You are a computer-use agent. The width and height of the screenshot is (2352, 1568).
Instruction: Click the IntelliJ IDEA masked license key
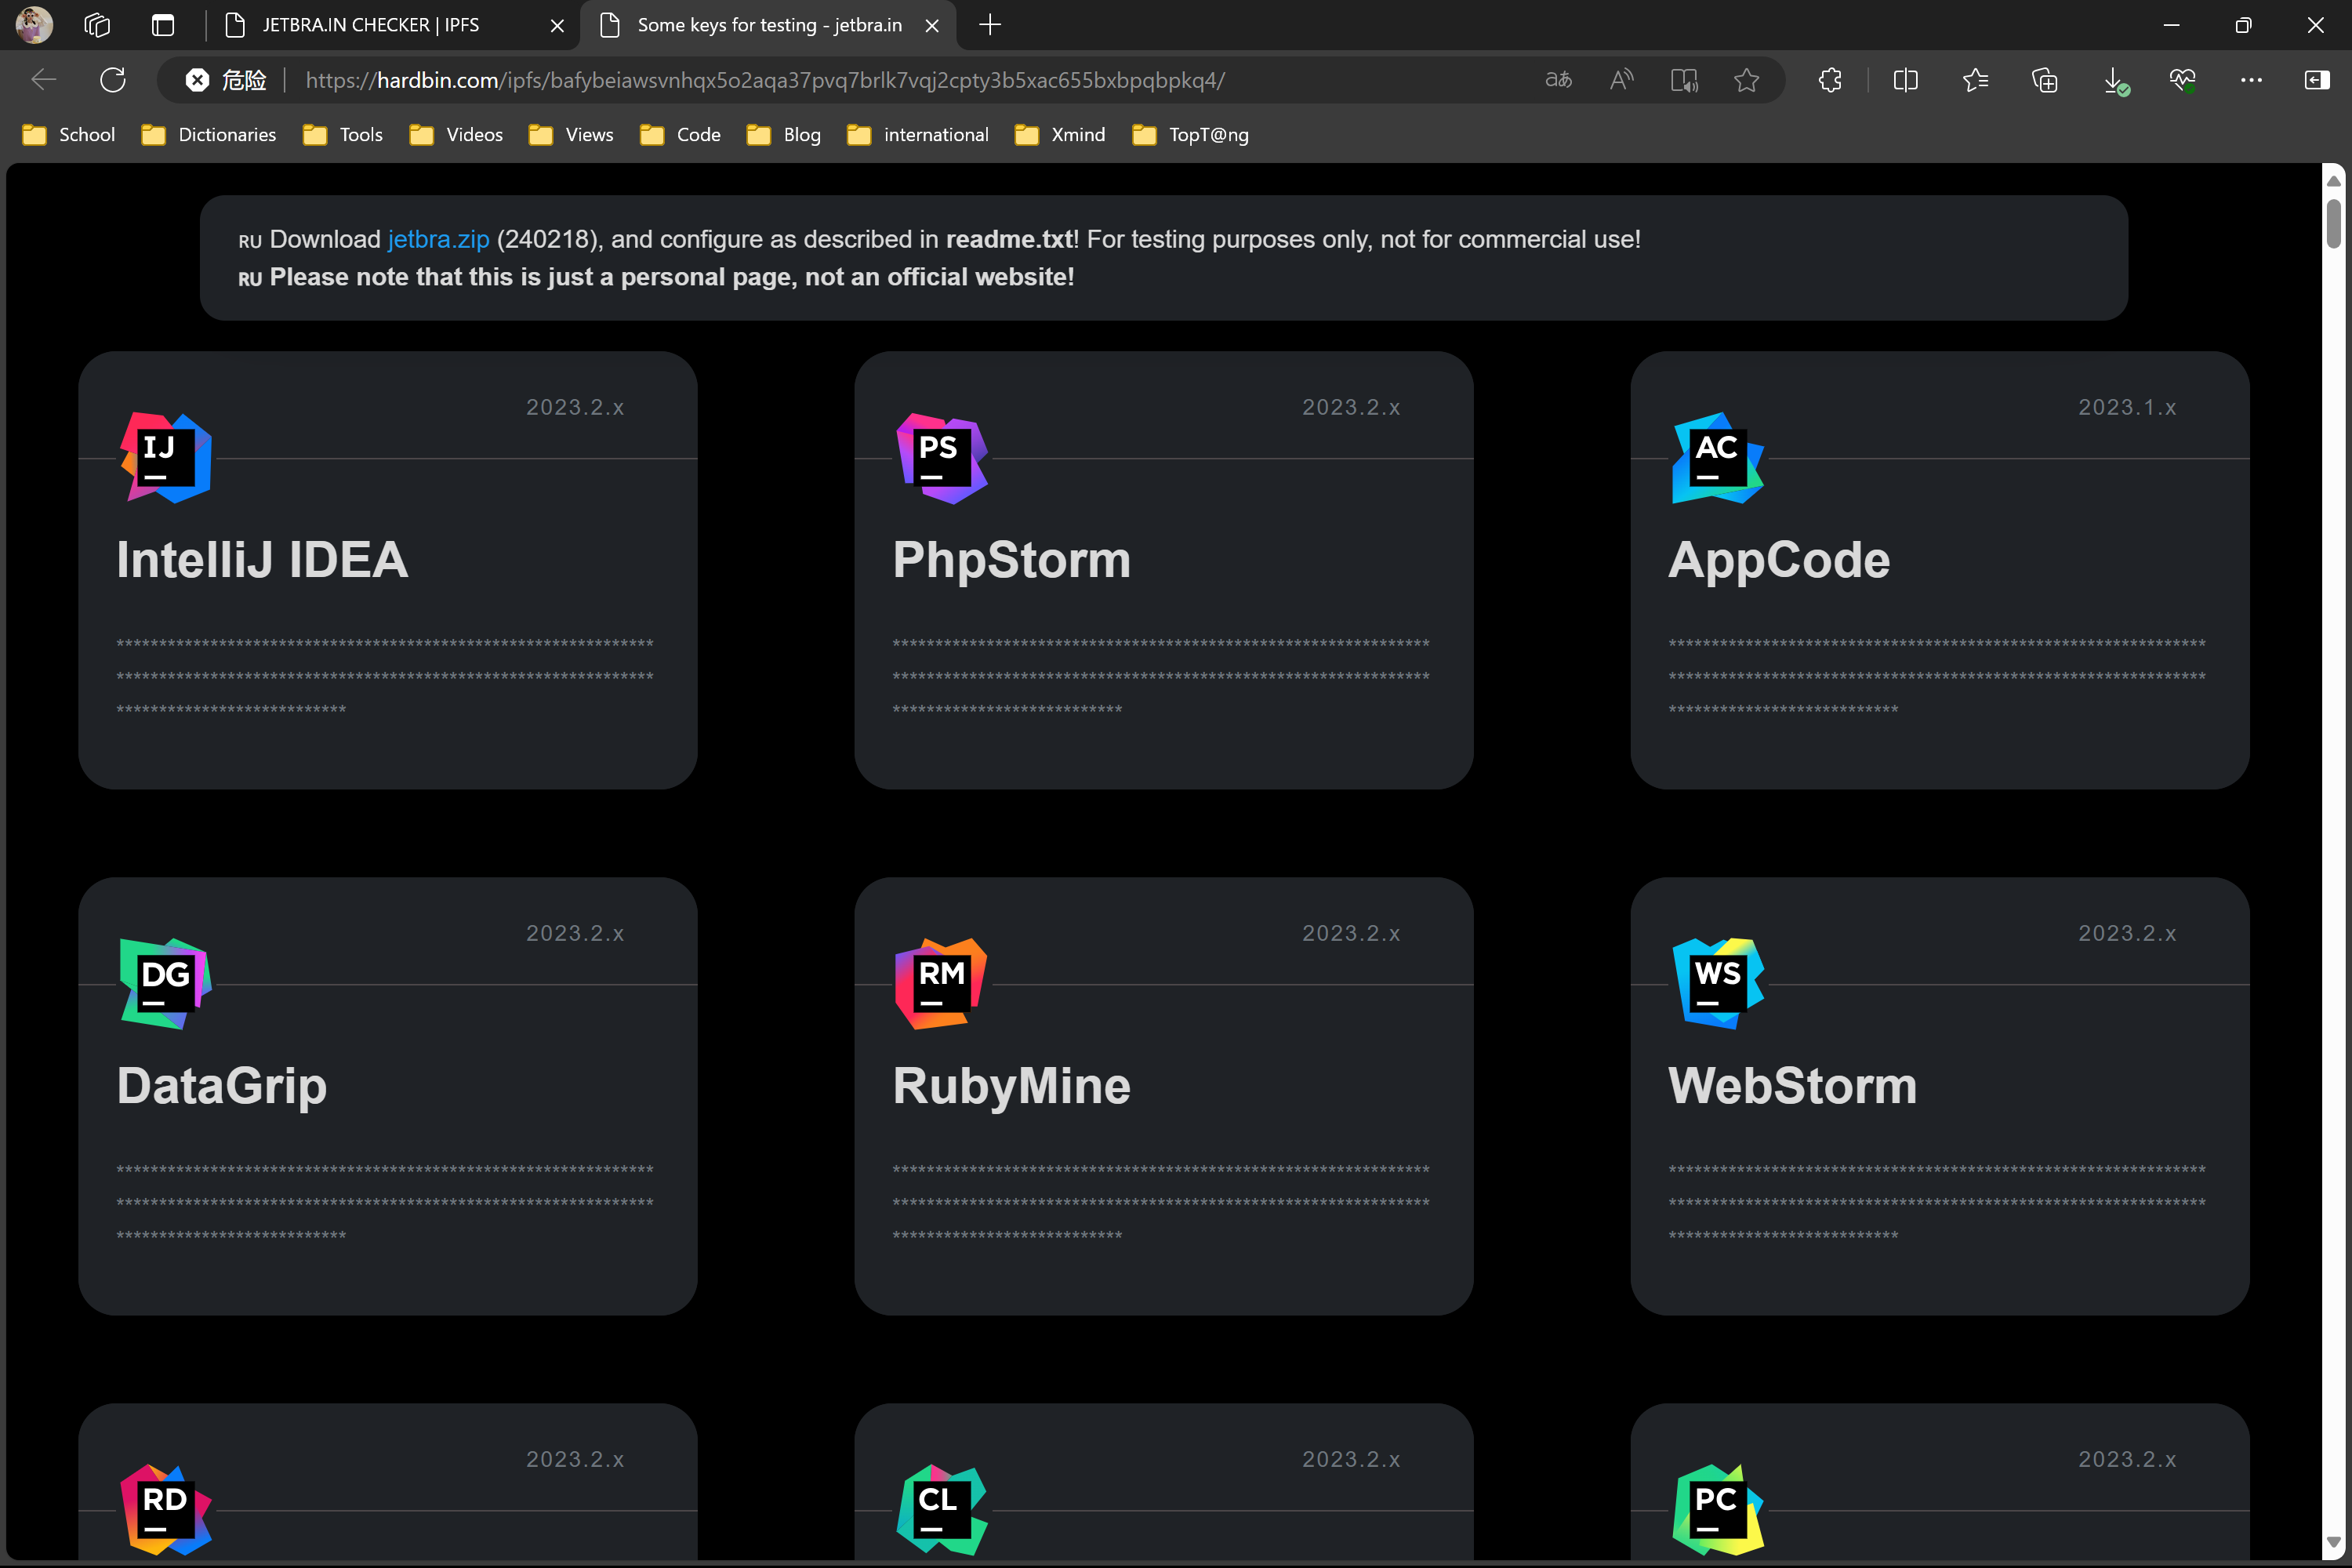[x=385, y=677]
